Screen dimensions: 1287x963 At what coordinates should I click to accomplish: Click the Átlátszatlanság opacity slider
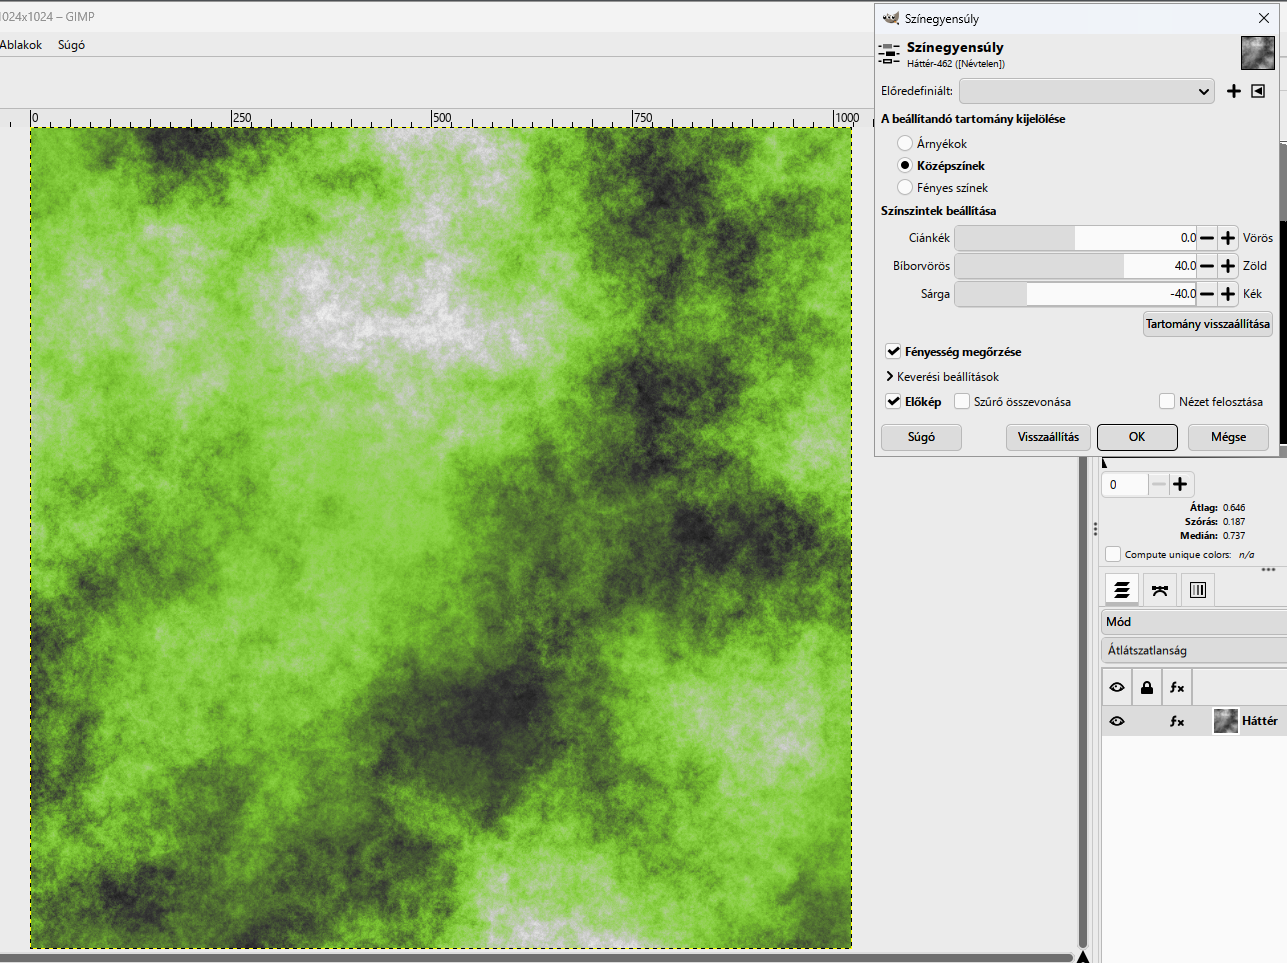(x=1194, y=650)
